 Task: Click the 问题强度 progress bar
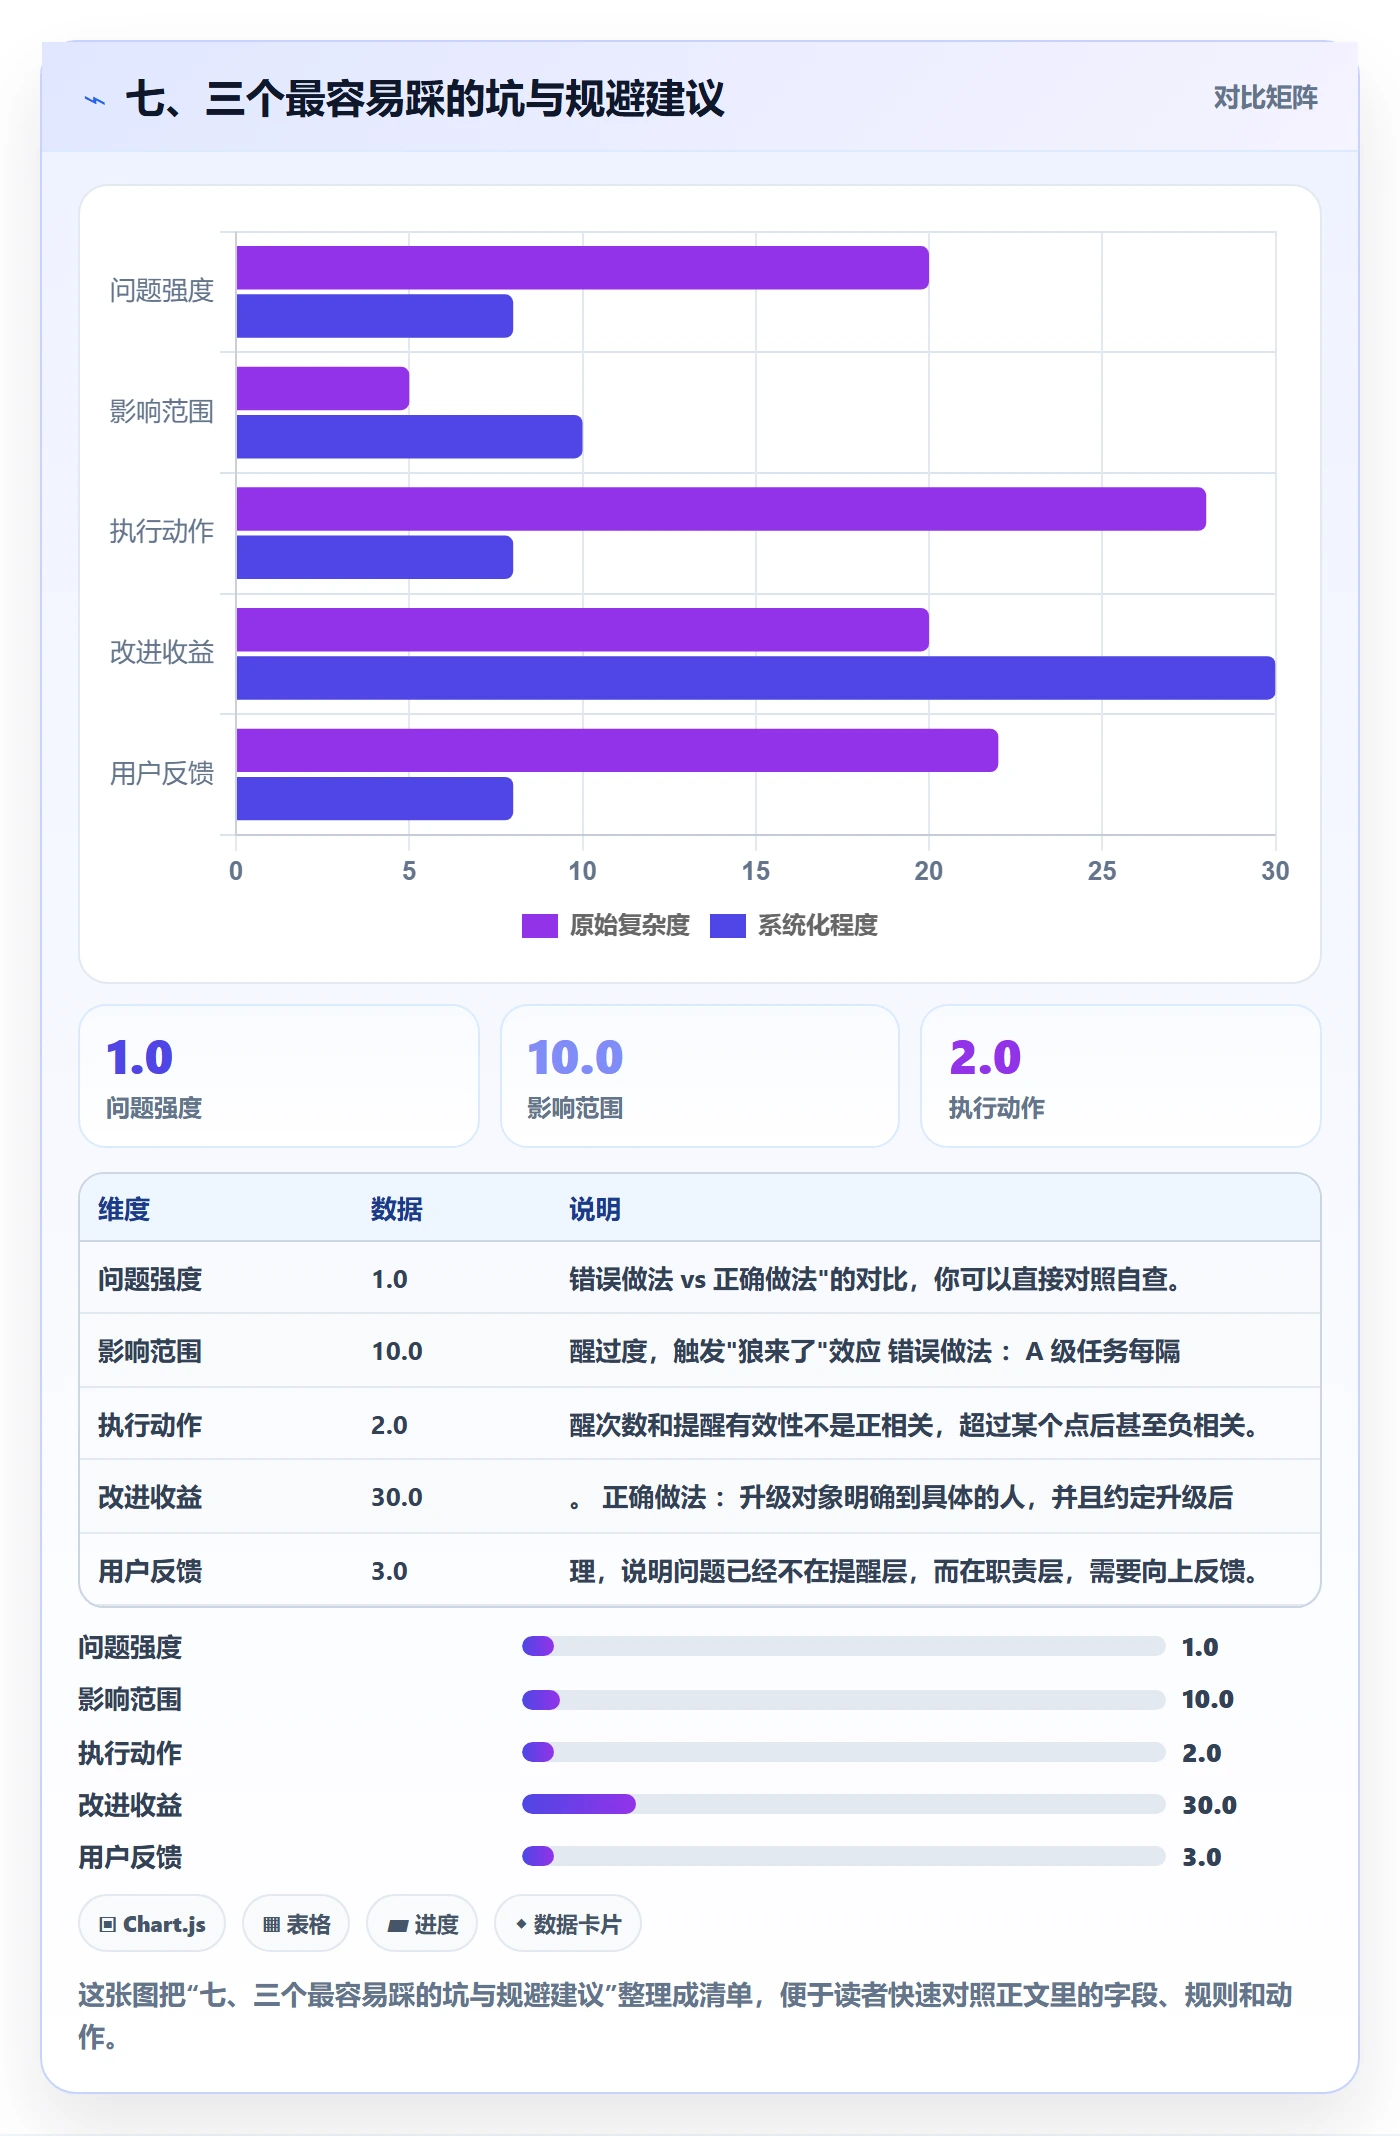pyautogui.click(x=843, y=1646)
